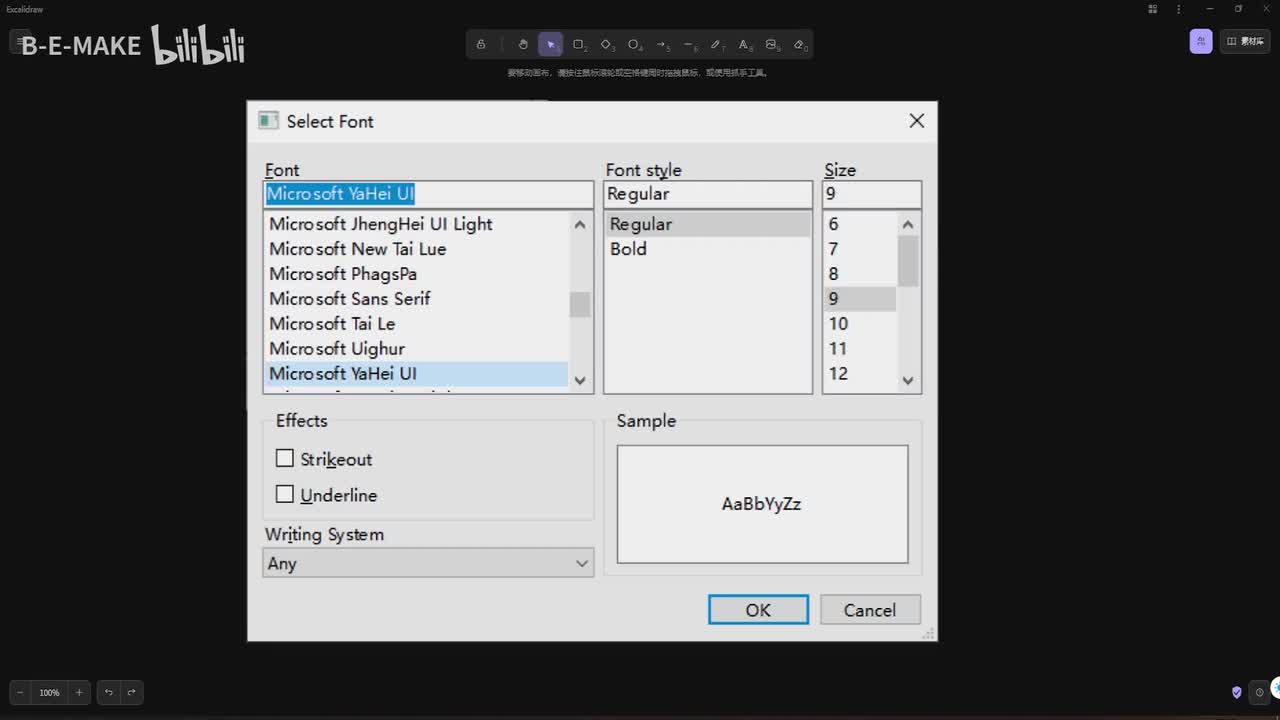The height and width of the screenshot is (720, 1280).
Task: Select size 12 in the list
Action: coord(860,374)
